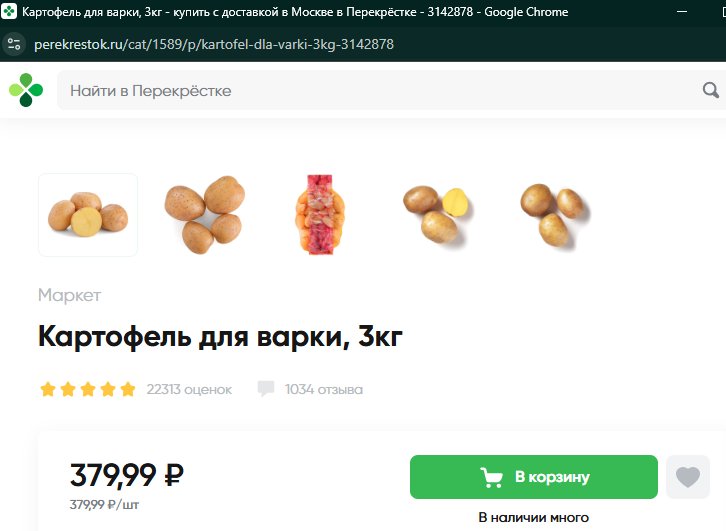Select second thumbnail with four potatoes
The height and width of the screenshot is (531, 726).
(204, 215)
